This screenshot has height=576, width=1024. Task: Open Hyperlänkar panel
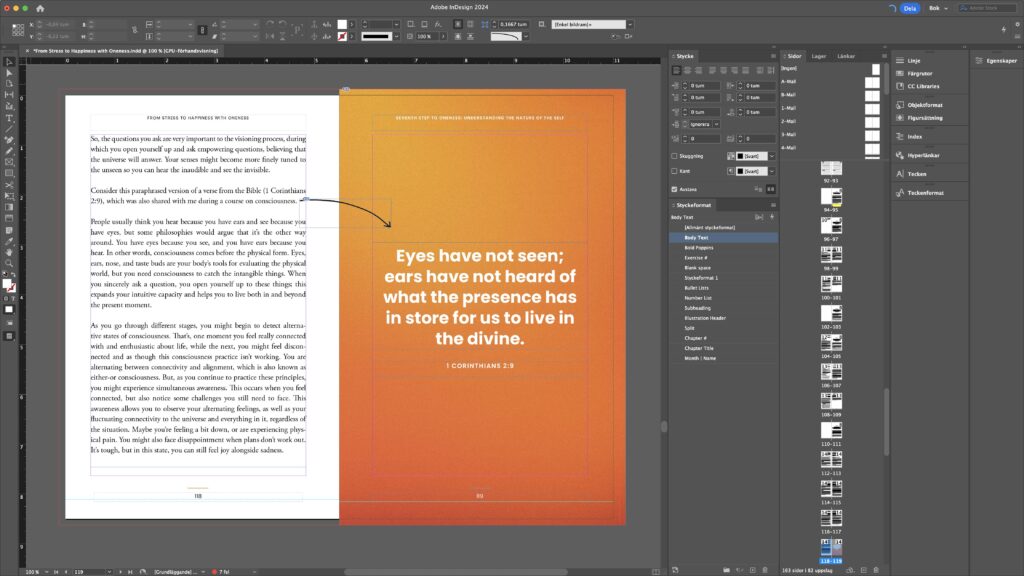click(x=923, y=155)
